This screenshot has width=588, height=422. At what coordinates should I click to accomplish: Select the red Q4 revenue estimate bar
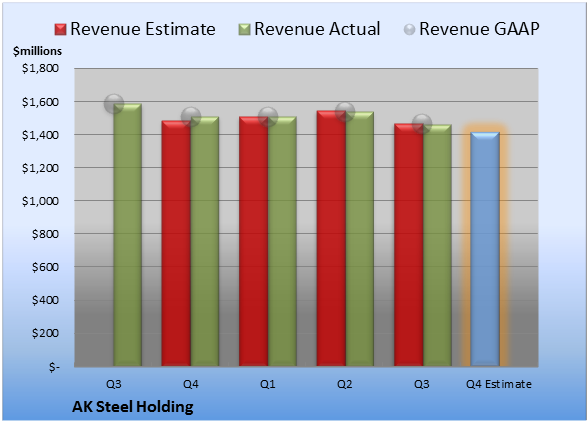point(176,243)
